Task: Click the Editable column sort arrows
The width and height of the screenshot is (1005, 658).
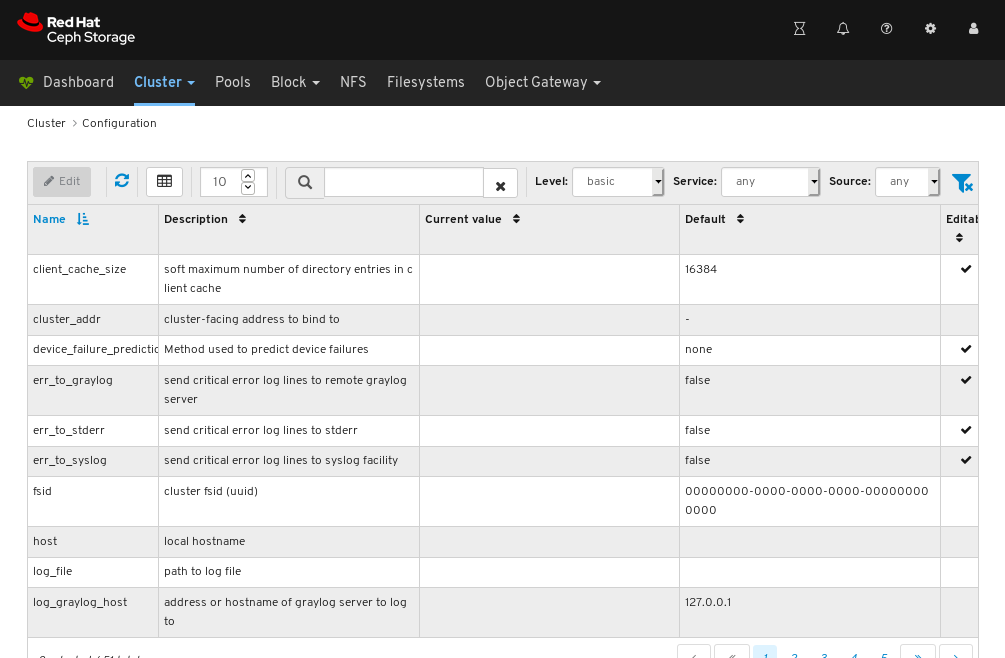Action: pos(959,238)
